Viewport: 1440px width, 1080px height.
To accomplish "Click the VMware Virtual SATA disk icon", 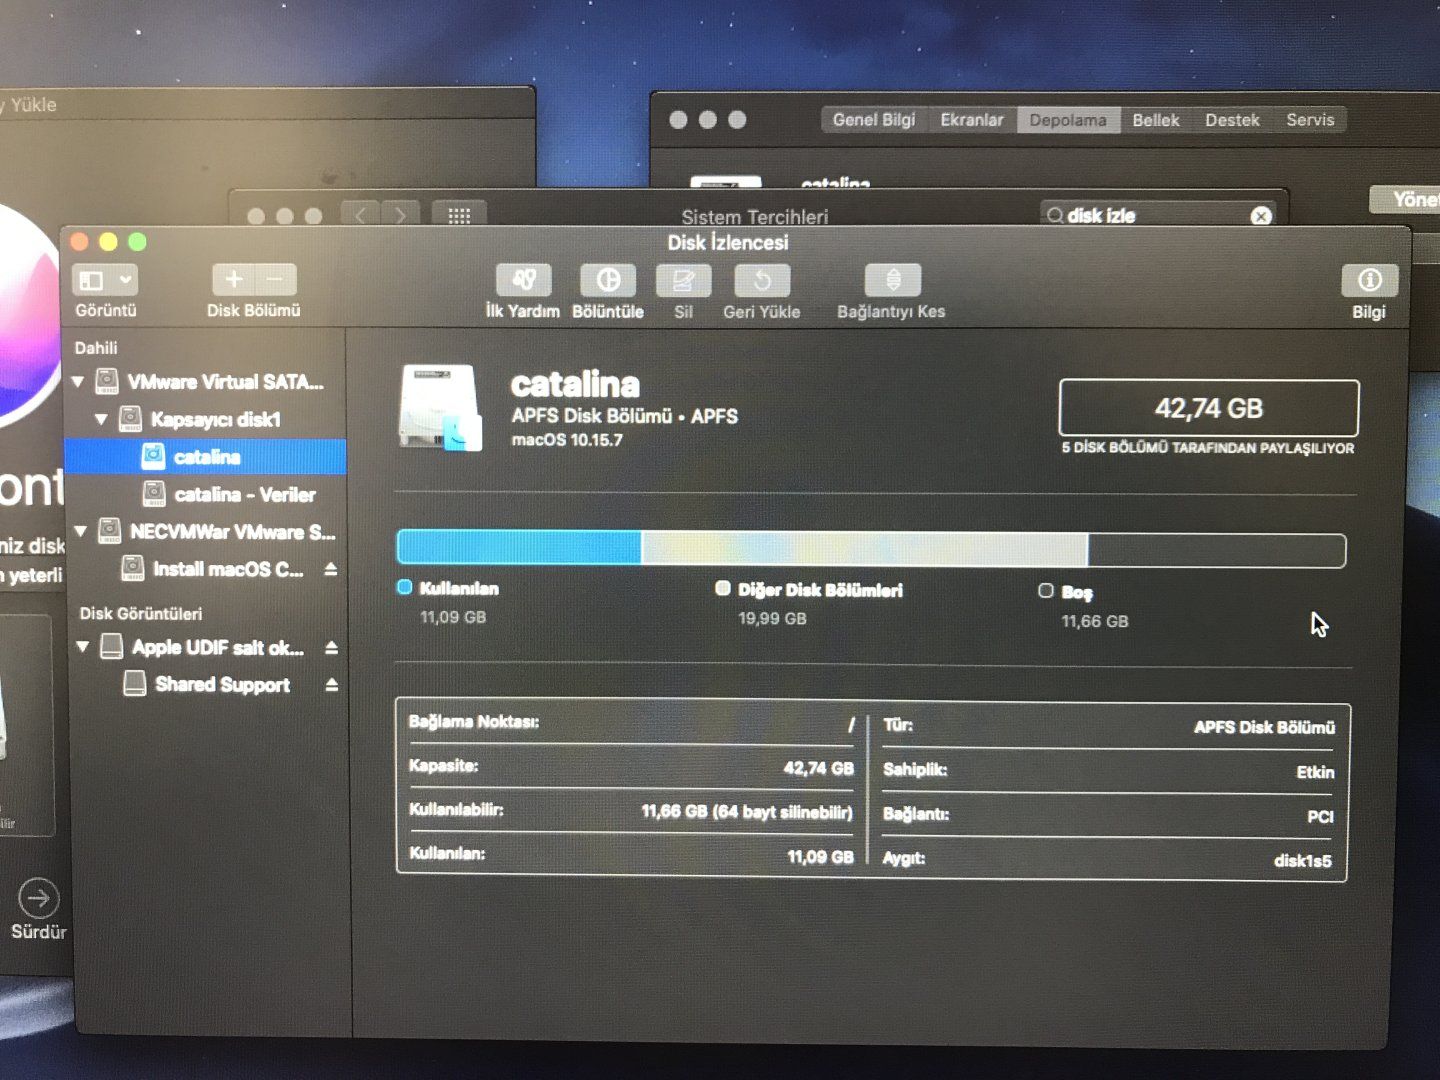I will click(x=107, y=381).
